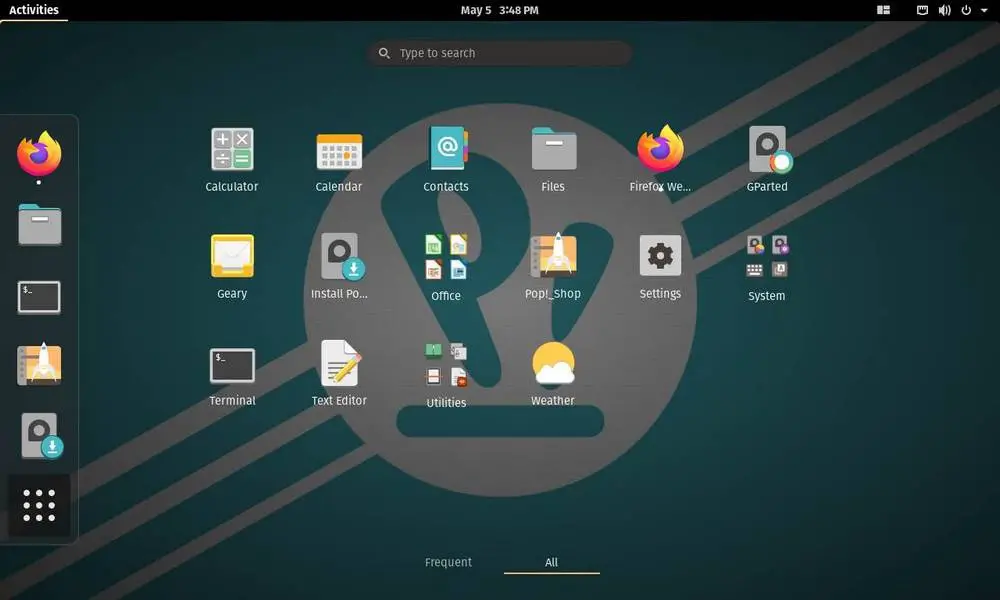Click the Type to search field
1000x600 pixels.
tap(499, 53)
